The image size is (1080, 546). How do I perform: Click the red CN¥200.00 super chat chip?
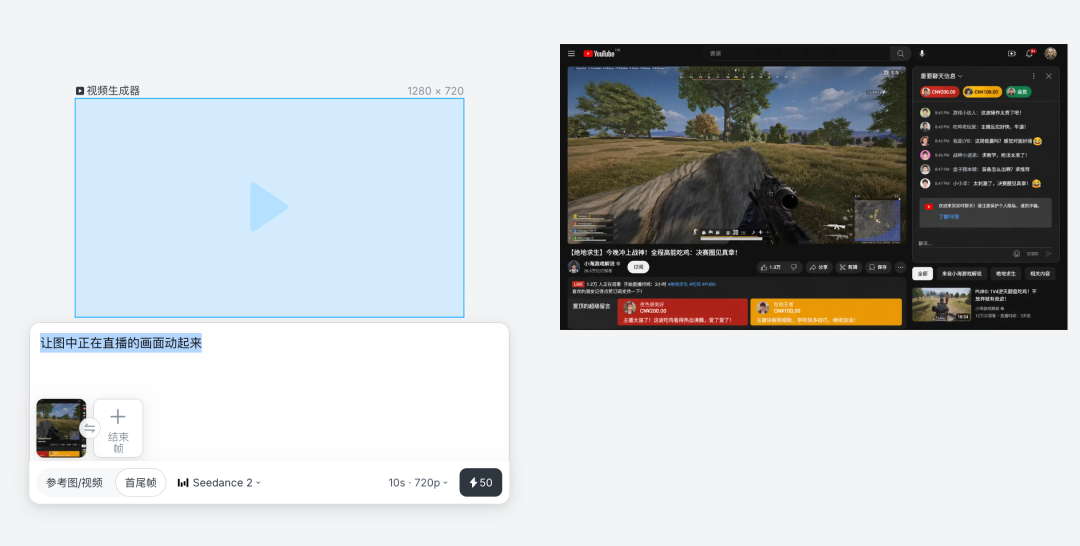pos(939,92)
